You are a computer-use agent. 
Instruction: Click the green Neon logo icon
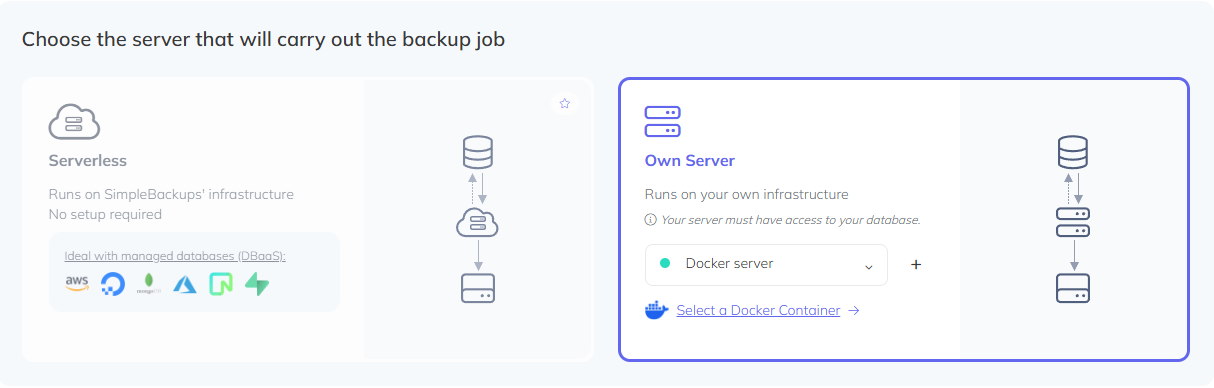221,284
